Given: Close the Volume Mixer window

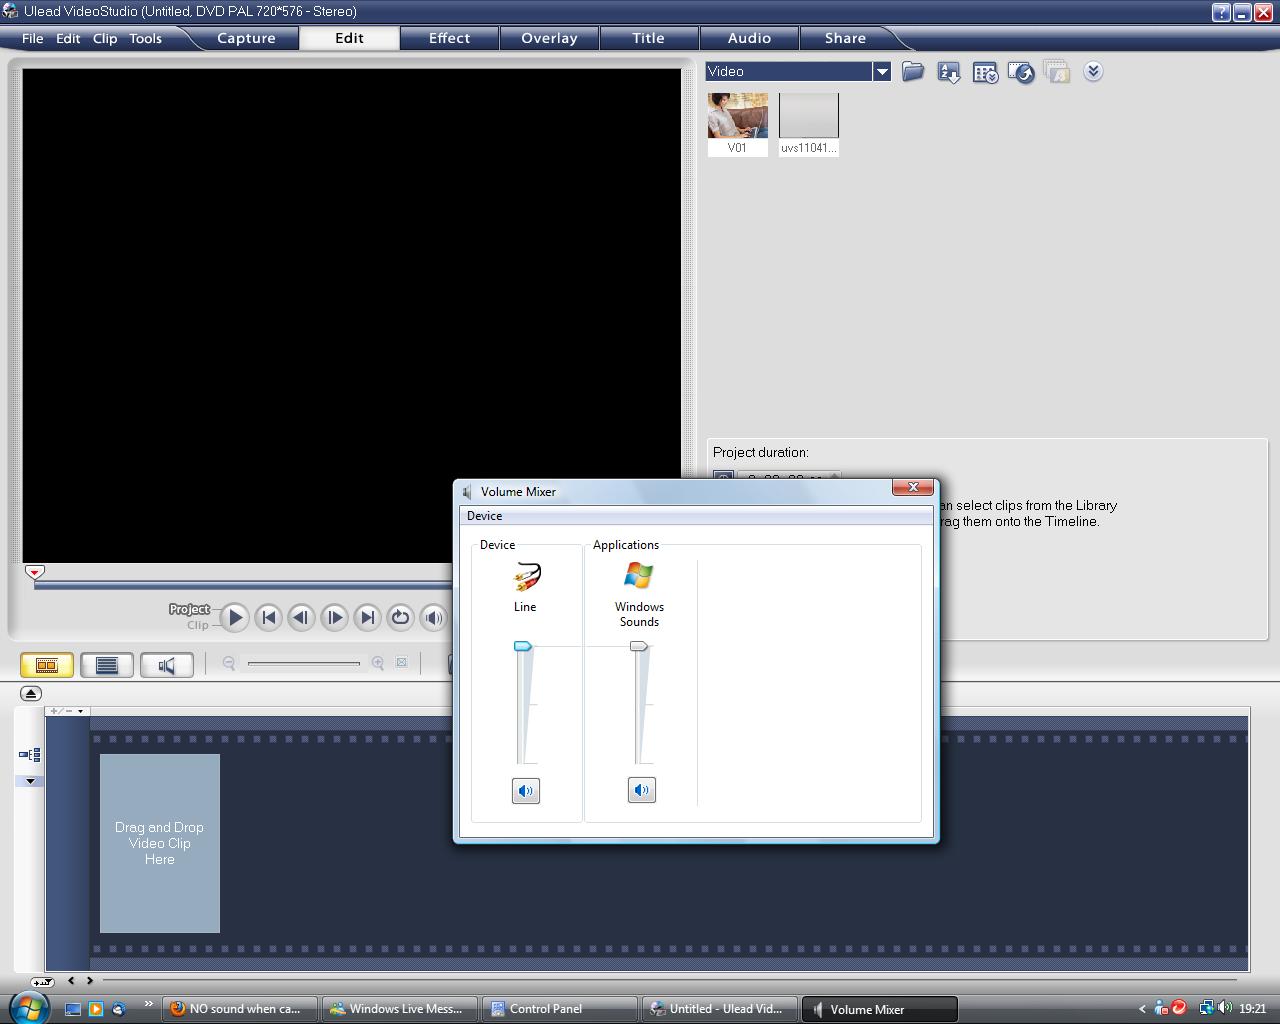Looking at the screenshot, I should (x=913, y=487).
